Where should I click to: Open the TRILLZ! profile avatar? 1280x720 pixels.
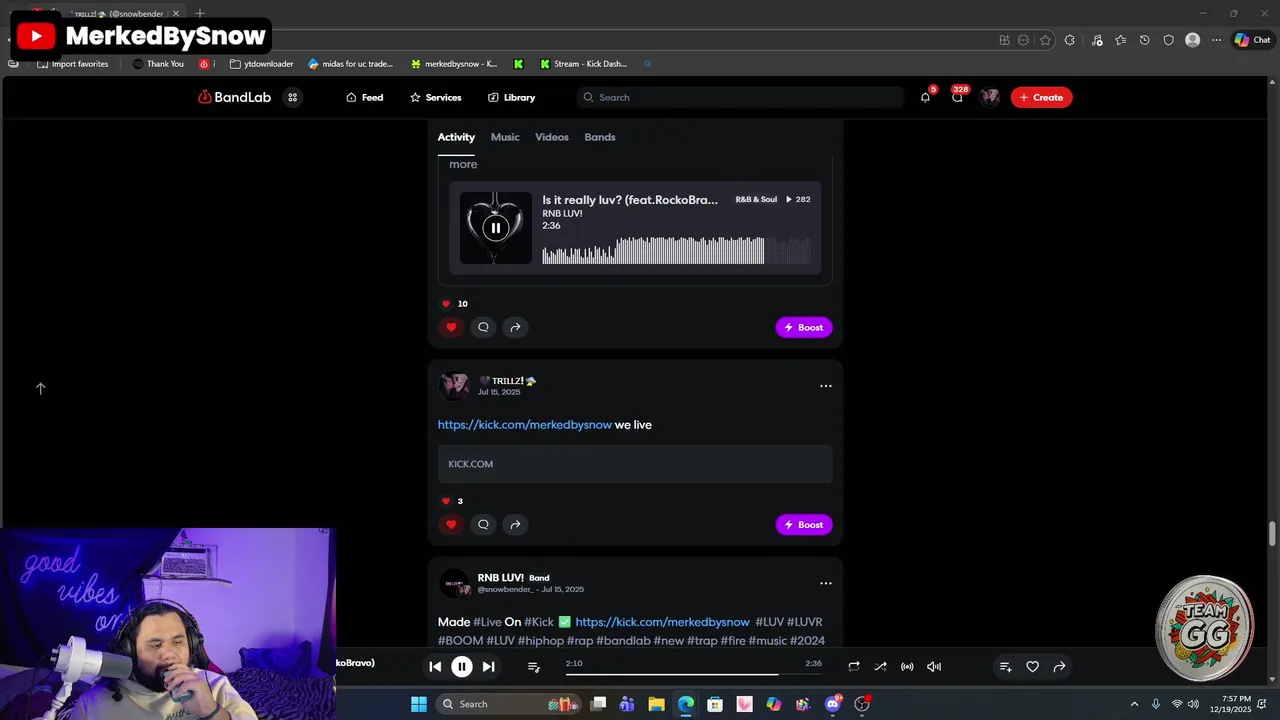454,386
